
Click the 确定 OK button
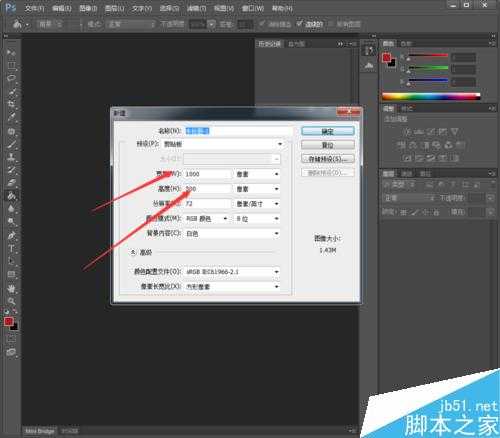328,131
